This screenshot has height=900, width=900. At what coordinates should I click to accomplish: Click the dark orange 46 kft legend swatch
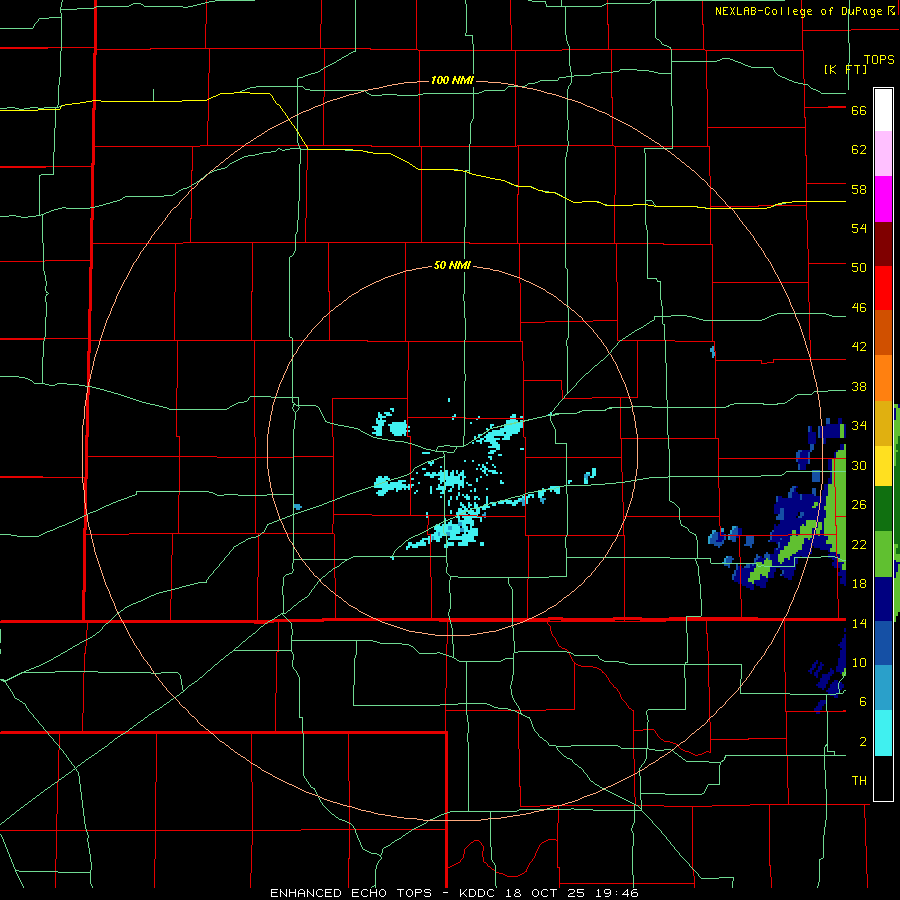click(883, 332)
